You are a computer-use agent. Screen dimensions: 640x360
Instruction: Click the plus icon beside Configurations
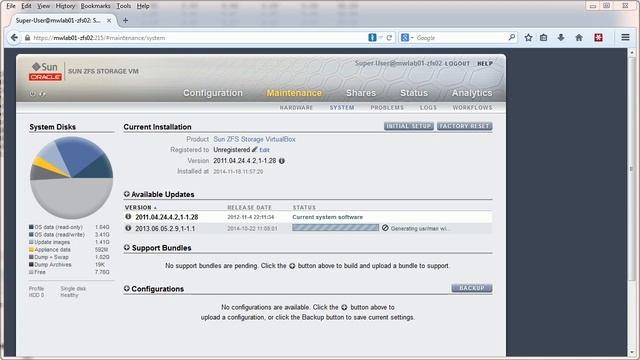tap(127, 289)
